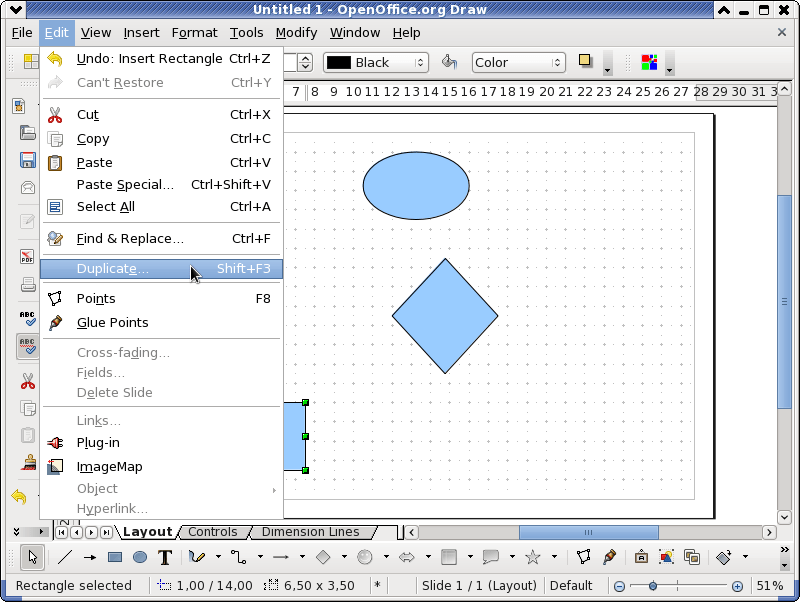The height and width of the screenshot is (602, 800).
Task: Select the Callouts tool
Action: click(491, 557)
